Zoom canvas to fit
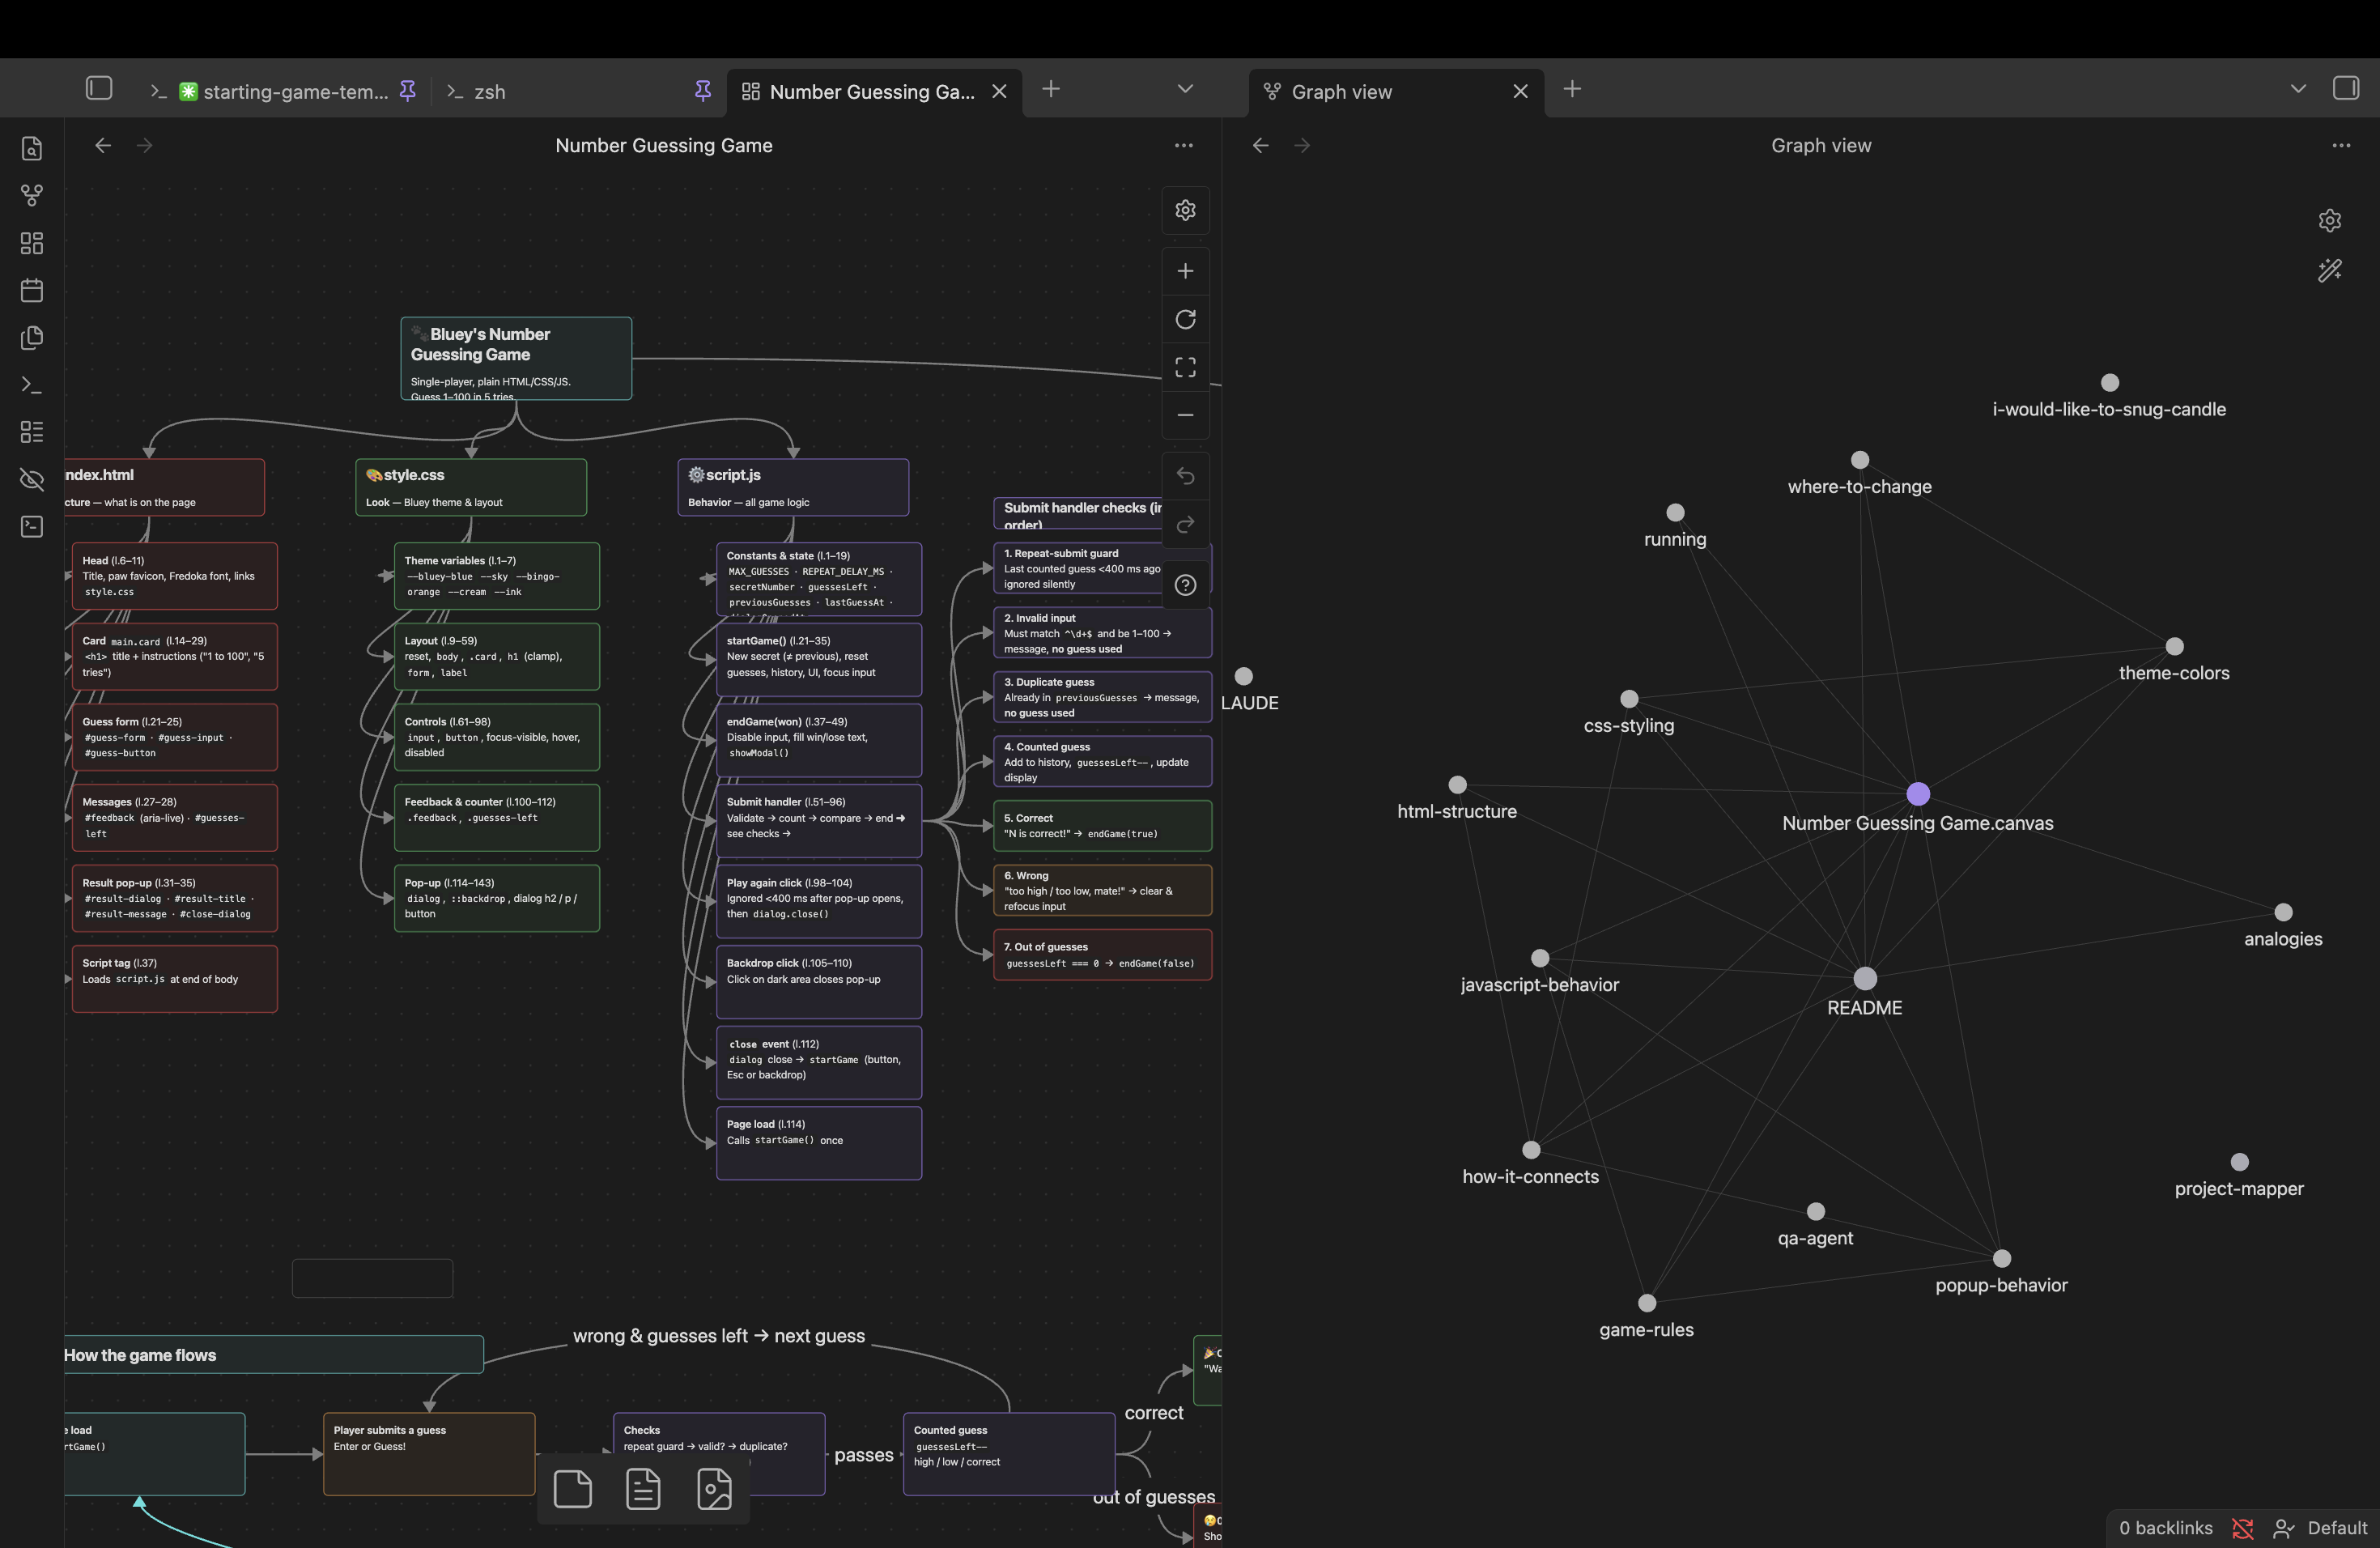Viewport: 2380px width, 1548px height. click(x=1185, y=367)
